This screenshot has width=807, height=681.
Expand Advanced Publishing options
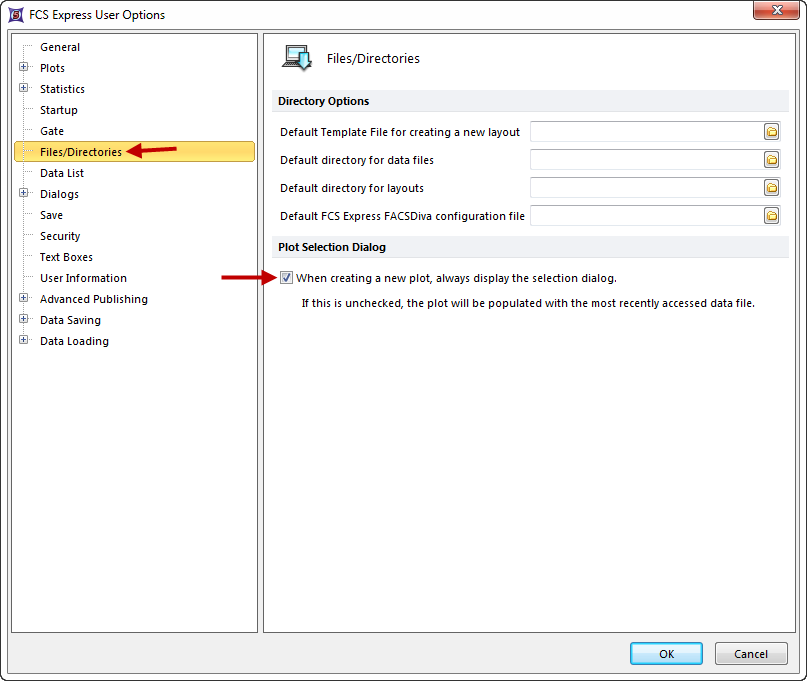(x=24, y=299)
